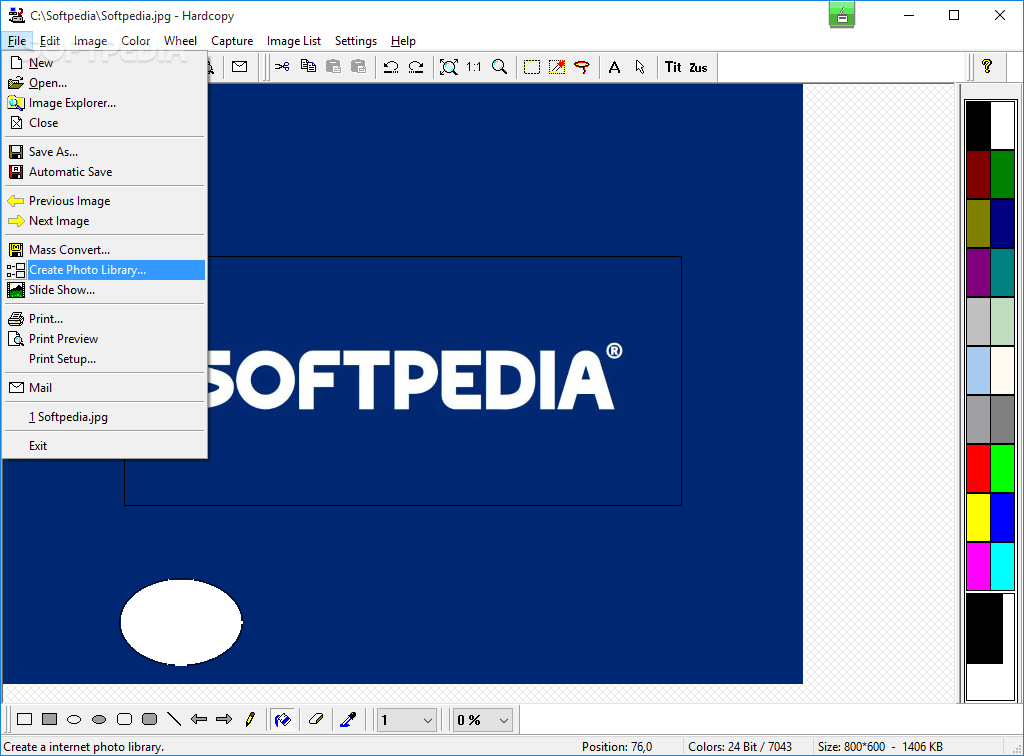Choose Create Photo Library... menu entry
Image resolution: width=1024 pixels, height=756 pixels.
tap(105, 270)
